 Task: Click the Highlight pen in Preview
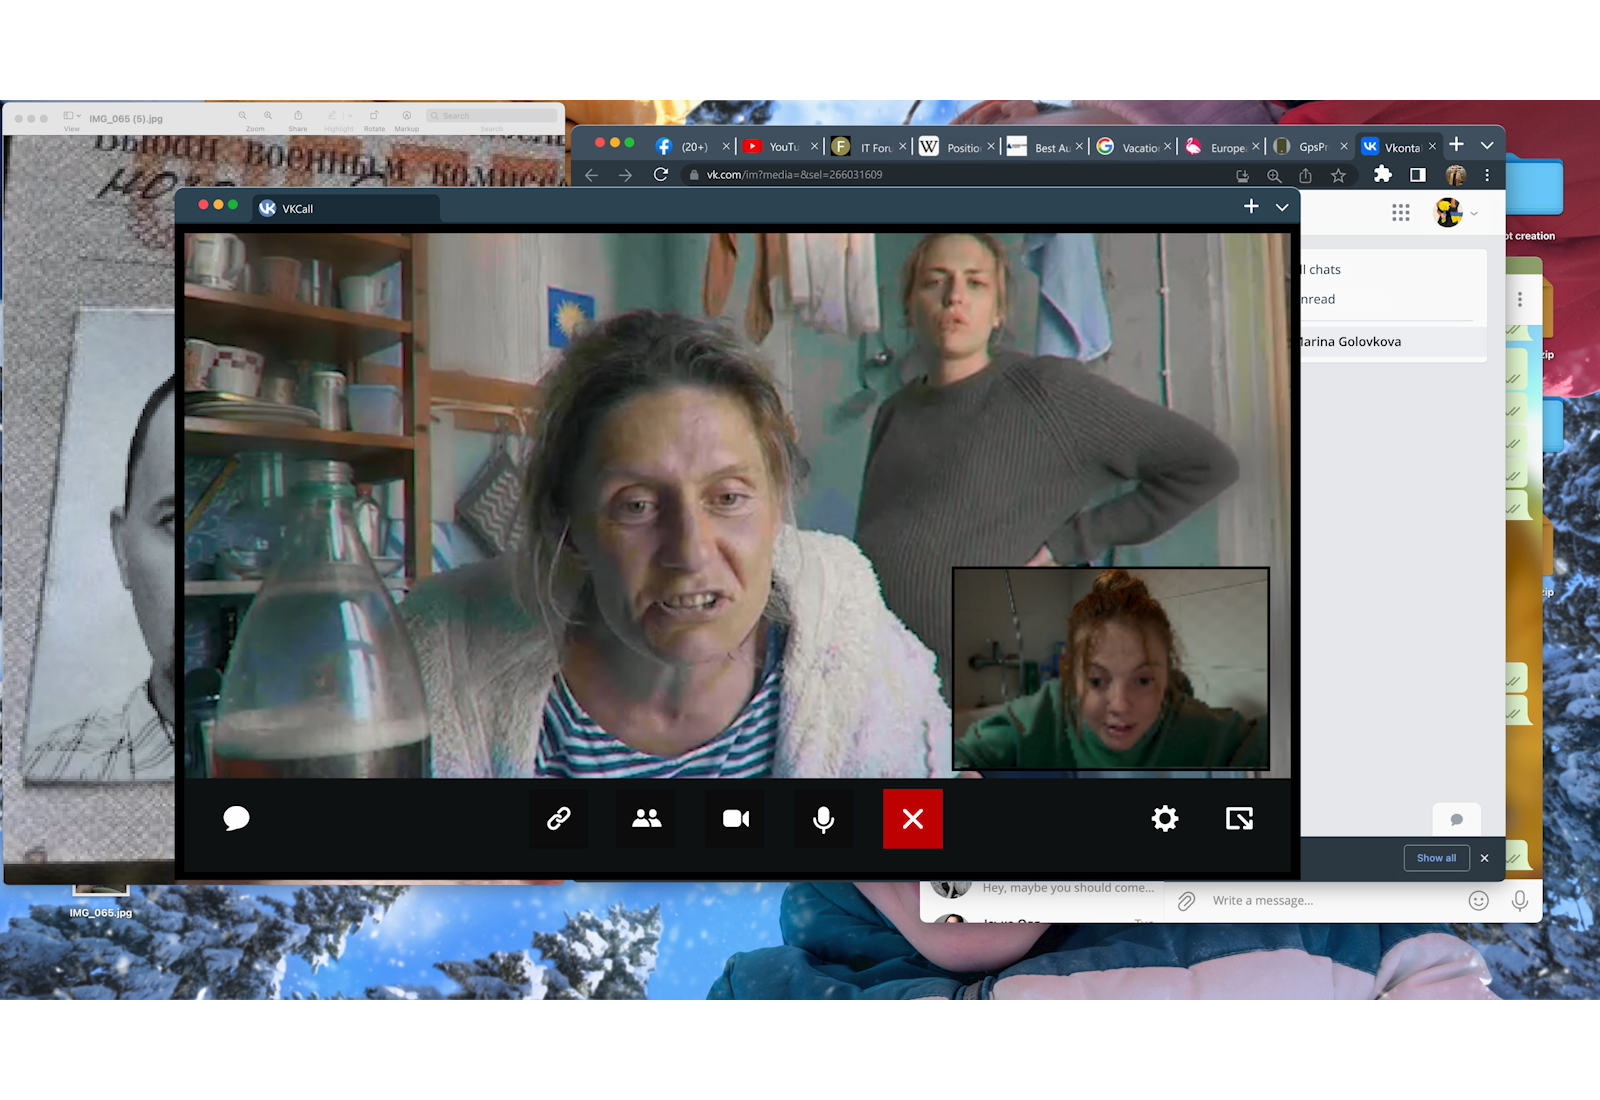tap(332, 116)
